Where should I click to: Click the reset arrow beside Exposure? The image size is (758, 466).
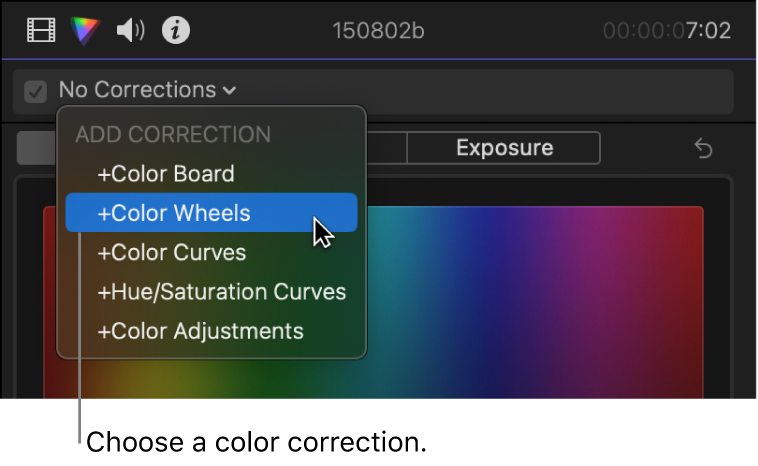[x=703, y=149]
